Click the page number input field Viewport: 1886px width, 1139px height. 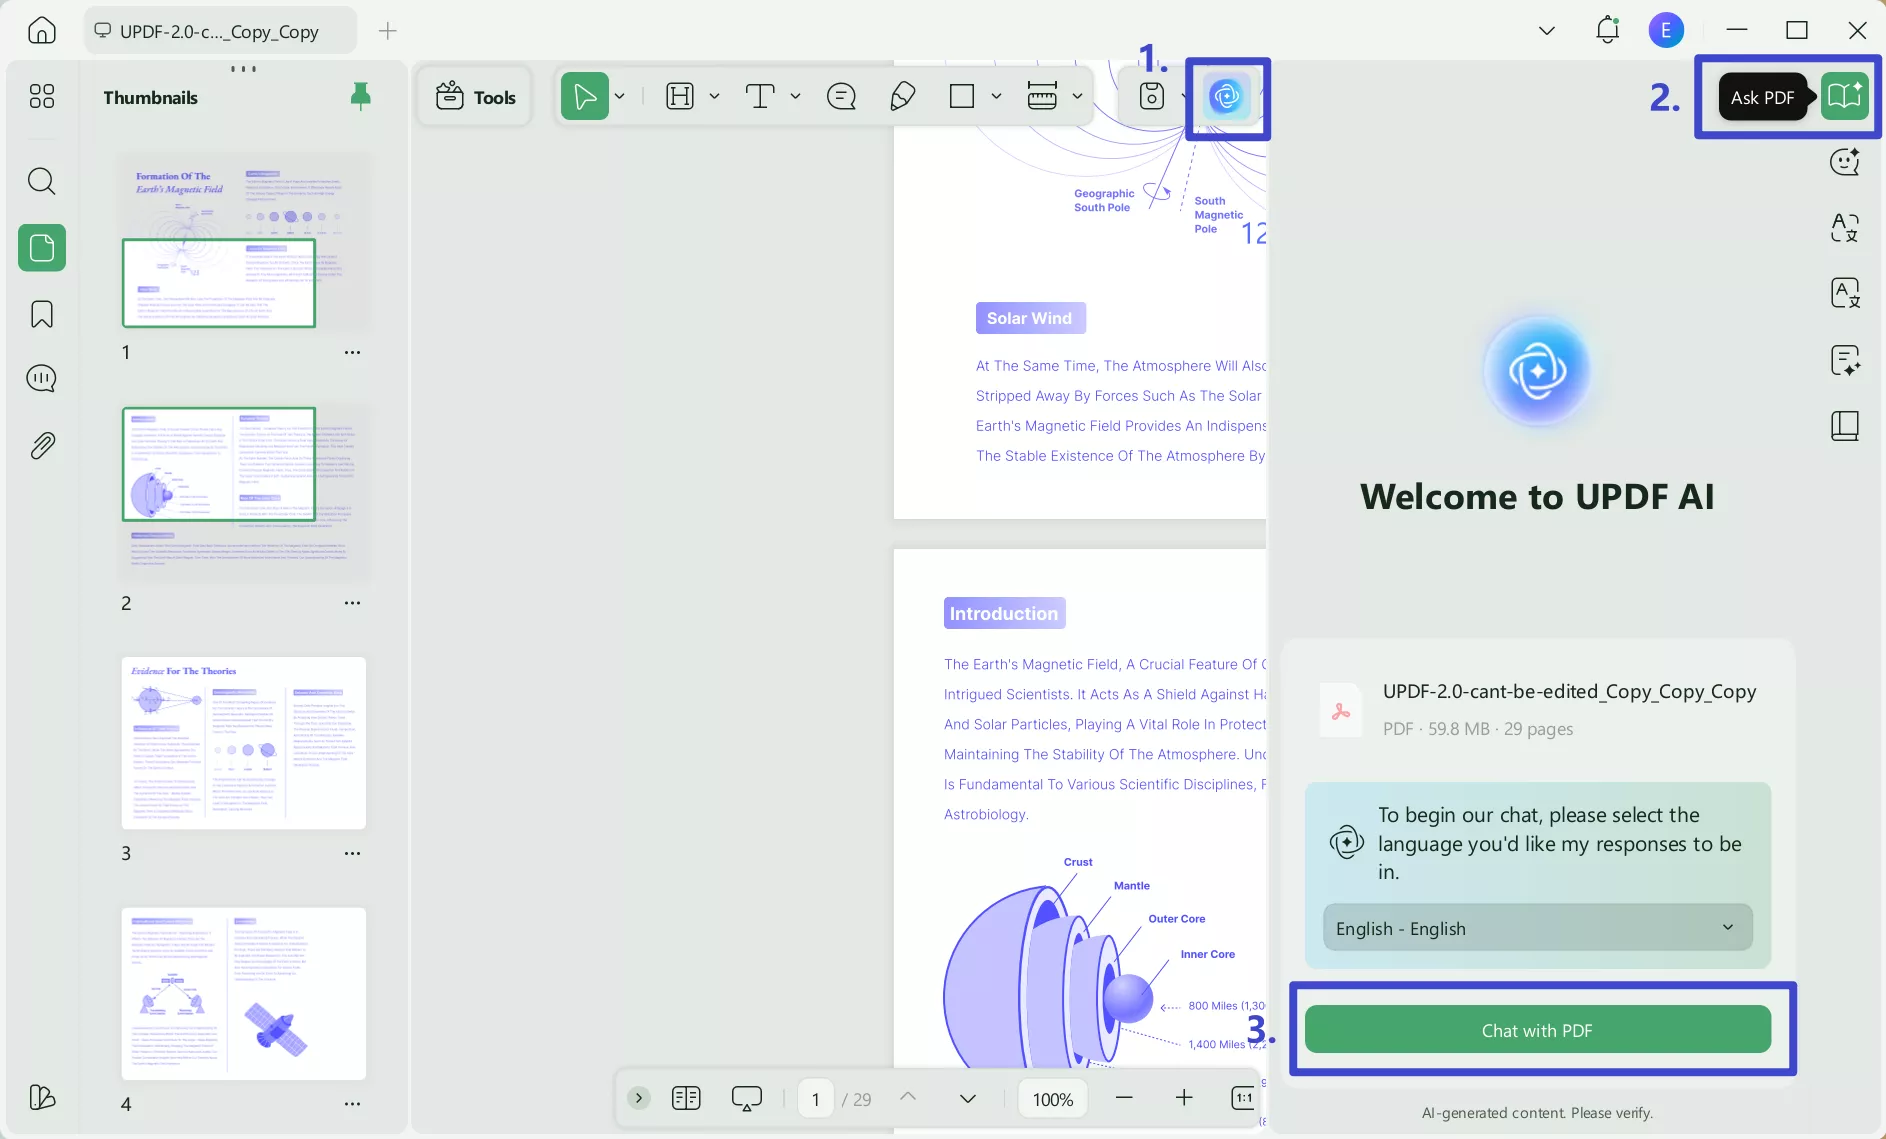[815, 1098]
